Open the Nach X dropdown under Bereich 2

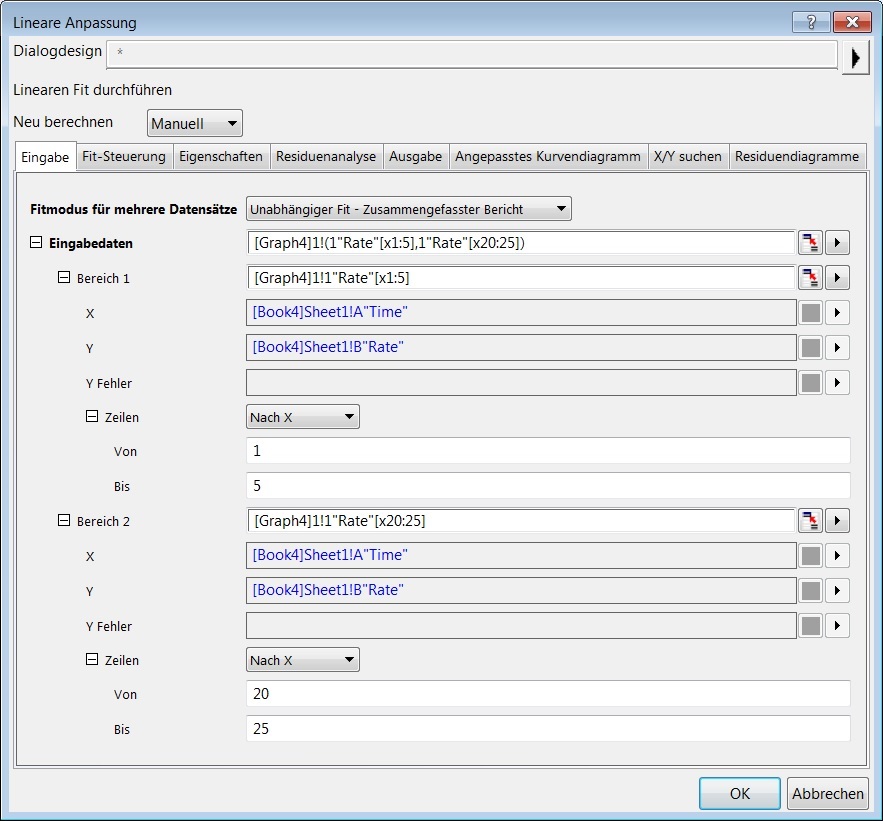tap(303, 661)
